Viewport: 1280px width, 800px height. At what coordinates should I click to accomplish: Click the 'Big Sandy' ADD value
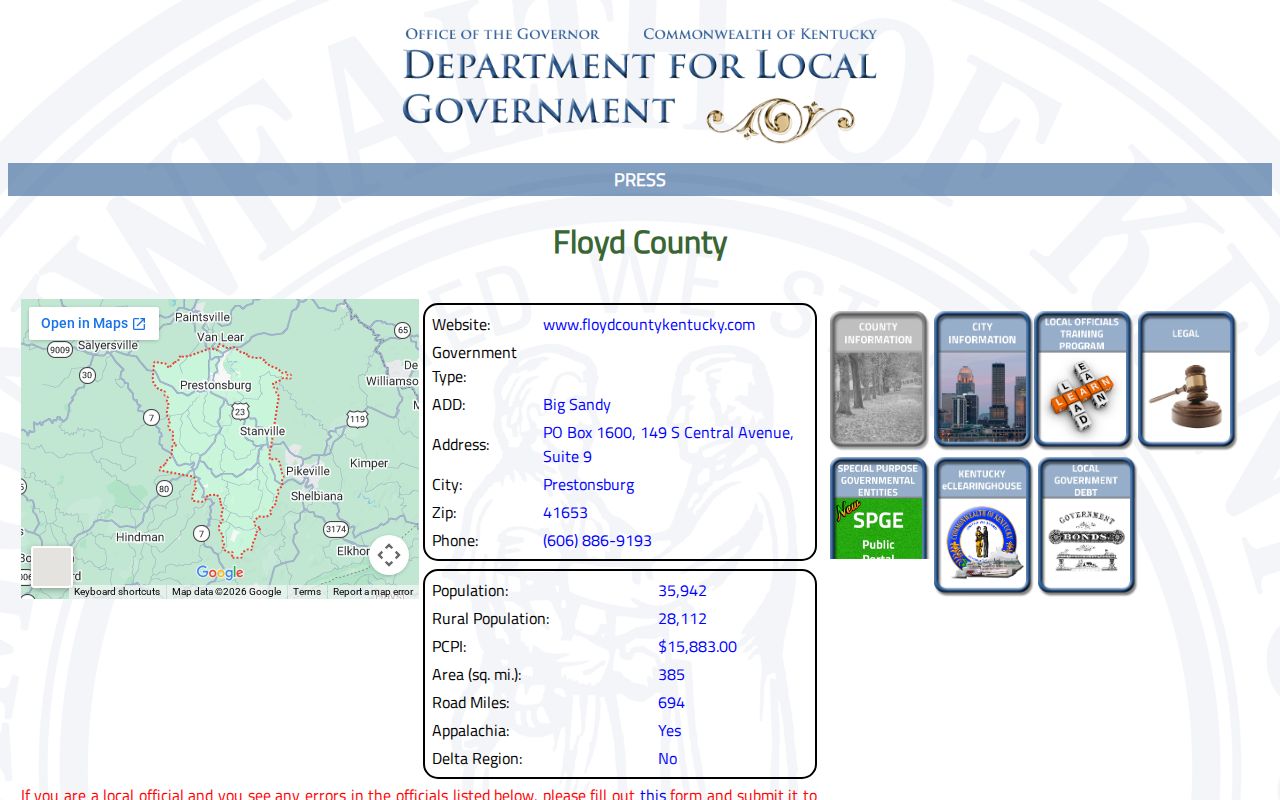tap(577, 405)
